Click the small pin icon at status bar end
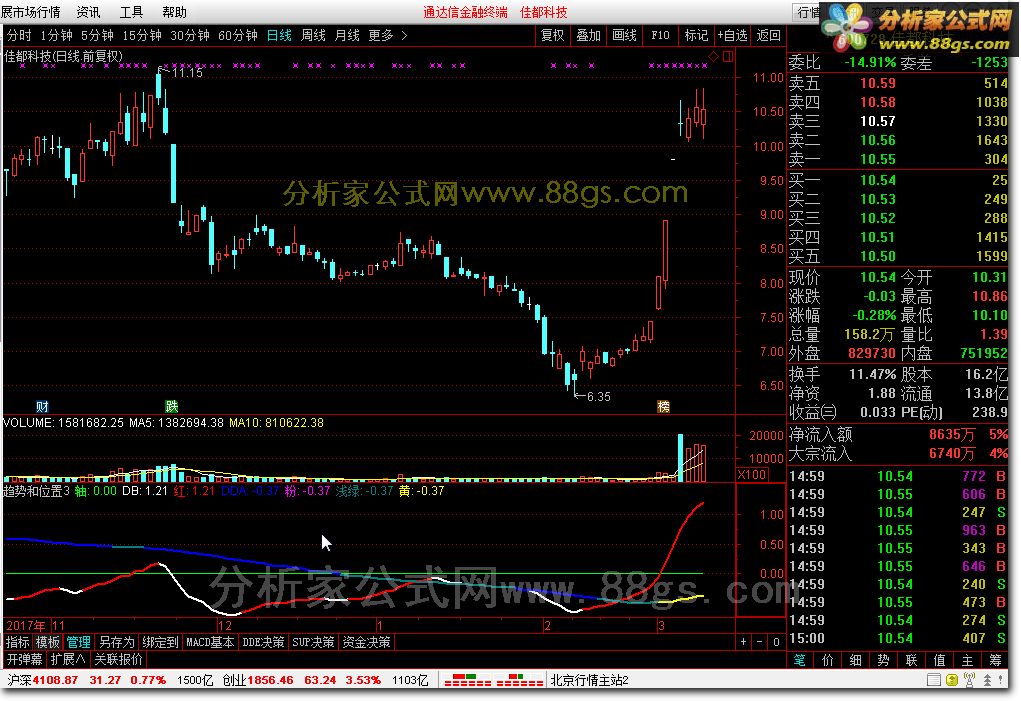 click(x=1000, y=680)
